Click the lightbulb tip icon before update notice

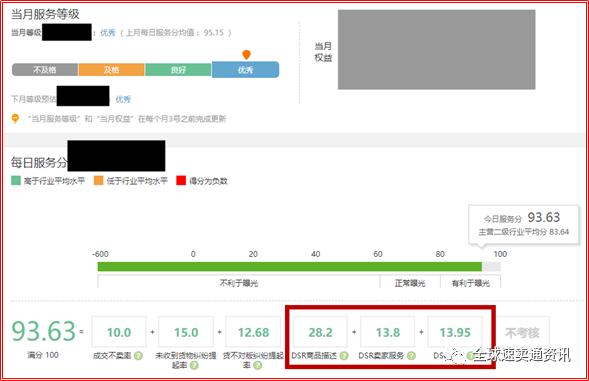[15, 119]
